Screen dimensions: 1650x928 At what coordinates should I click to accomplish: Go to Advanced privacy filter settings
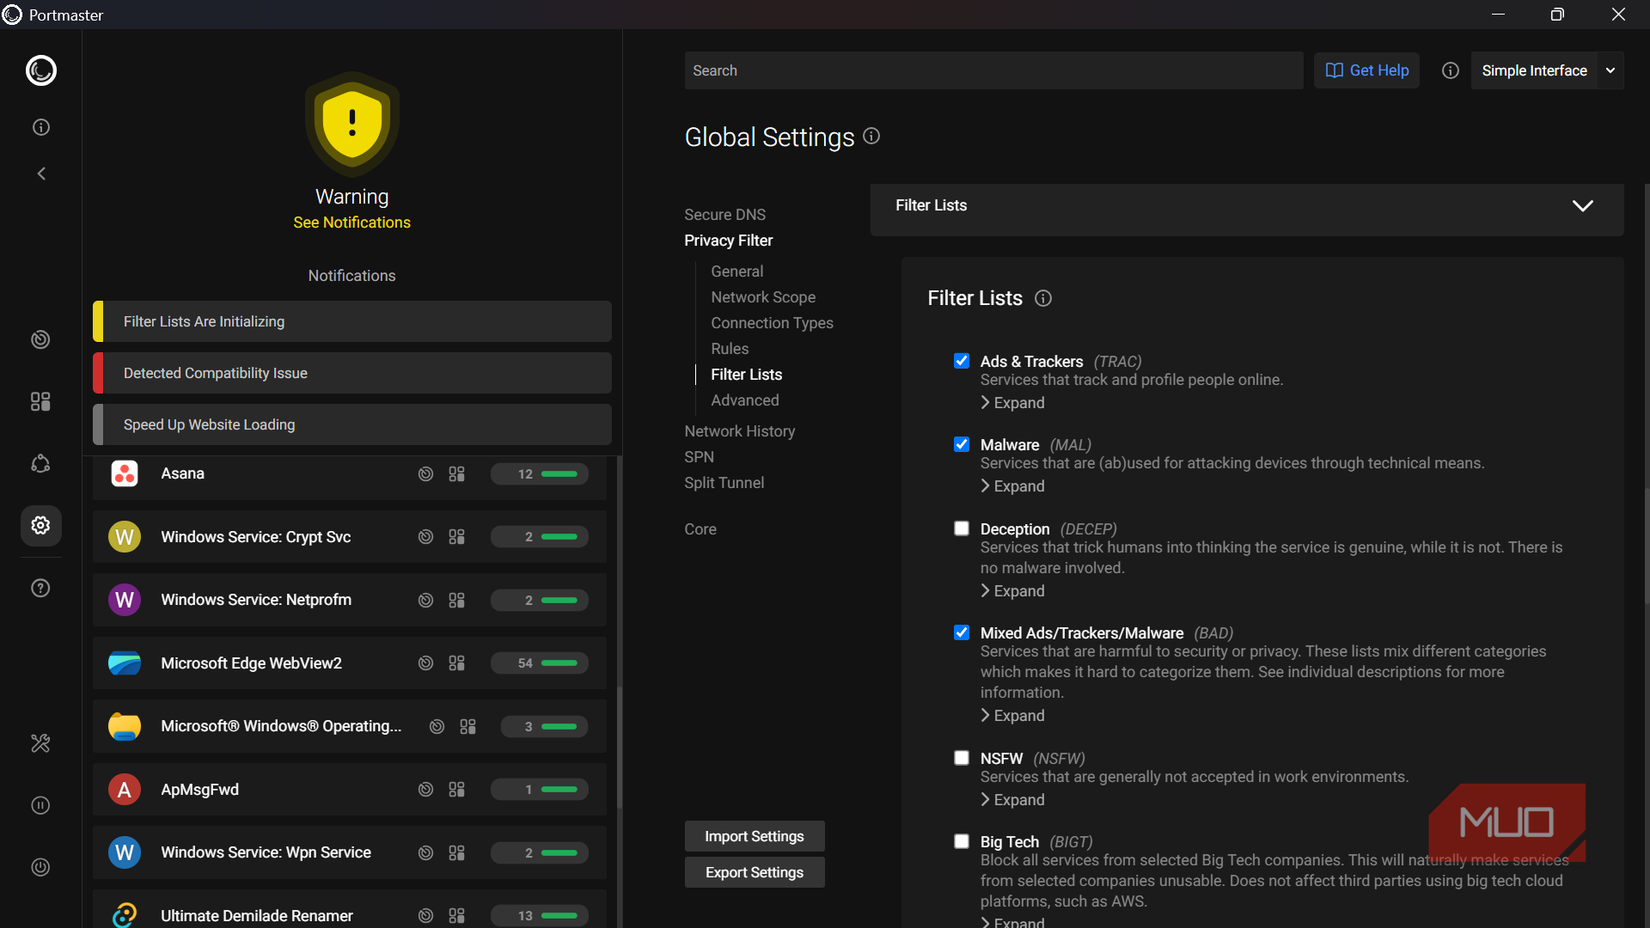point(745,400)
